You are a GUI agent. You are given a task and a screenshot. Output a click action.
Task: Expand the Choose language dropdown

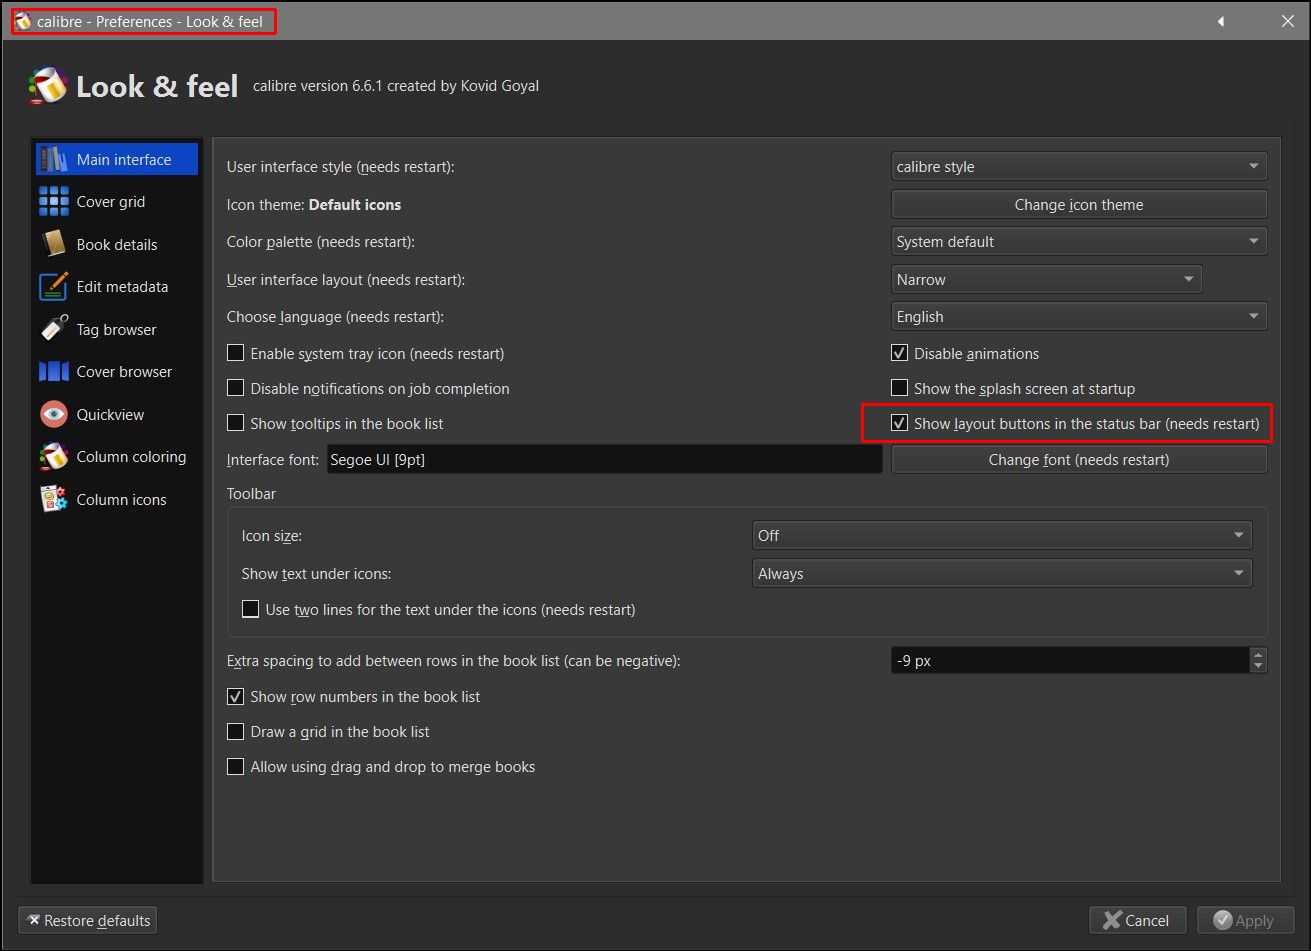[1079, 317]
